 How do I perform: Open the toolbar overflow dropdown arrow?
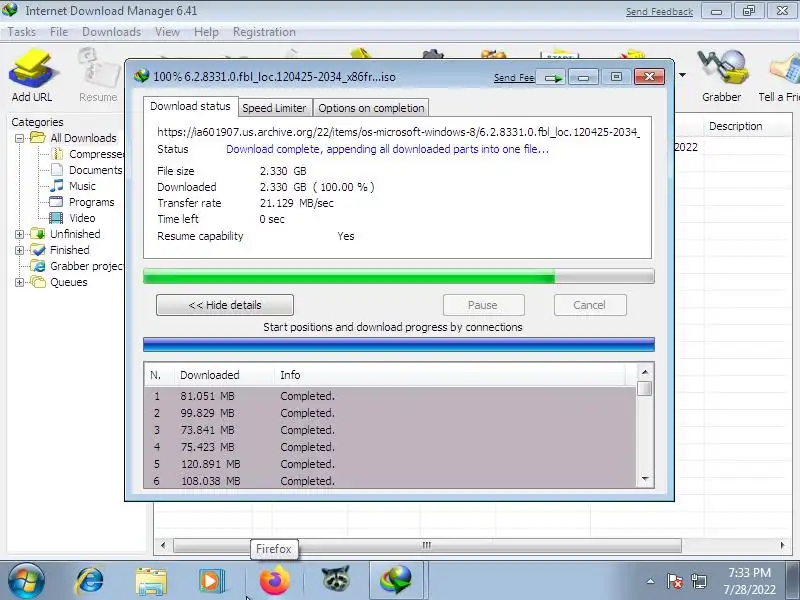[682, 76]
